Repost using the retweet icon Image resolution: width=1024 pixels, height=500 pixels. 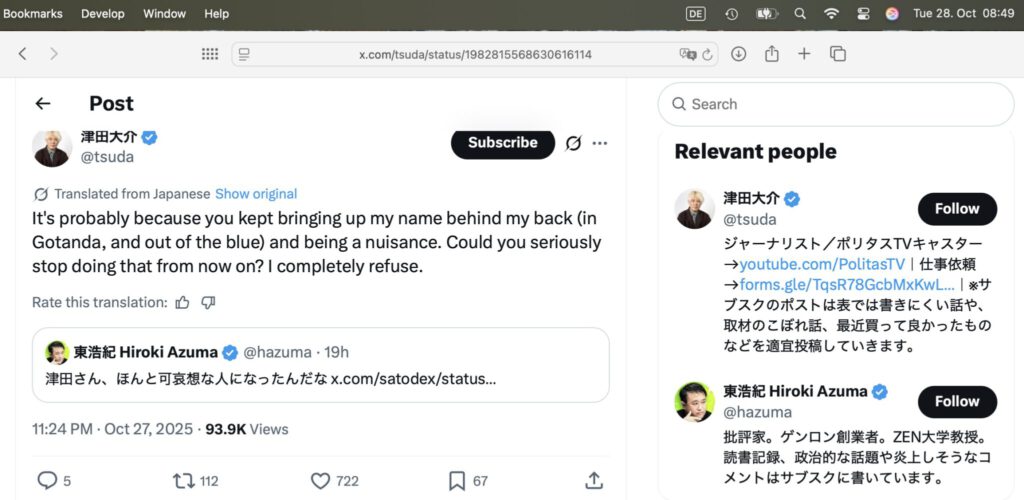tap(184, 481)
